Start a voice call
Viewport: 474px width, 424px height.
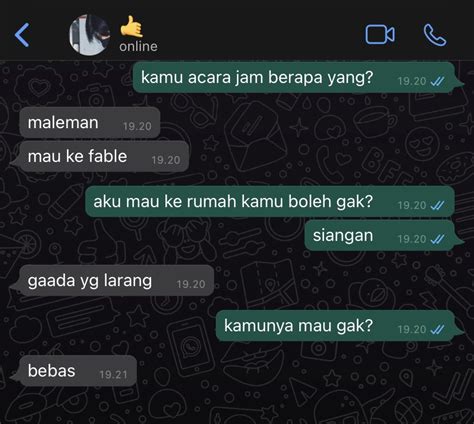pos(435,35)
